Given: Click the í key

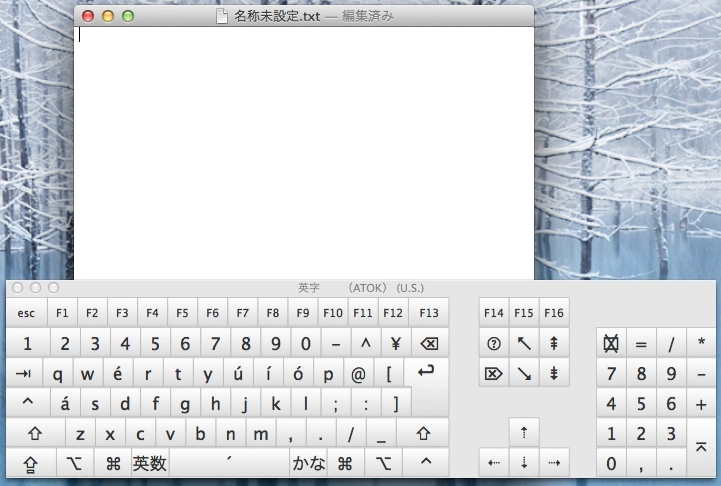Looking at the screenshot, I should pyautogui.click(x=268, y=374).
